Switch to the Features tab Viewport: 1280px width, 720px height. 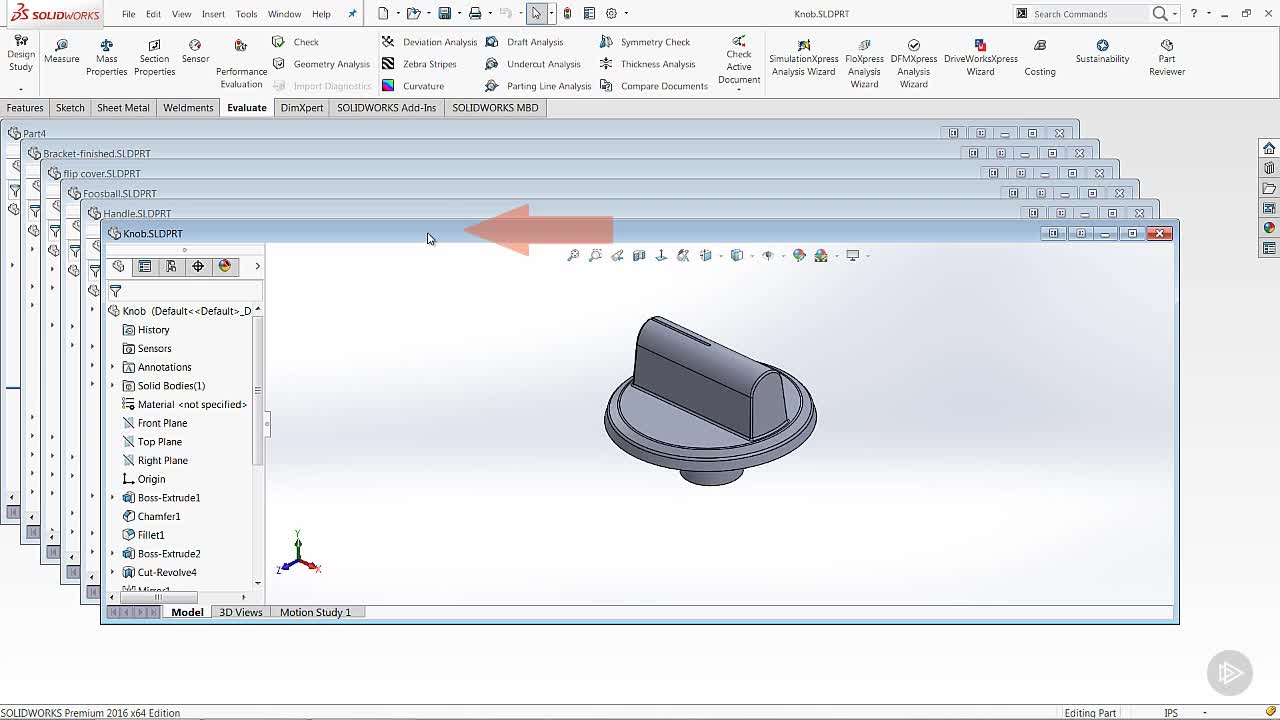[x=25, y=108]
